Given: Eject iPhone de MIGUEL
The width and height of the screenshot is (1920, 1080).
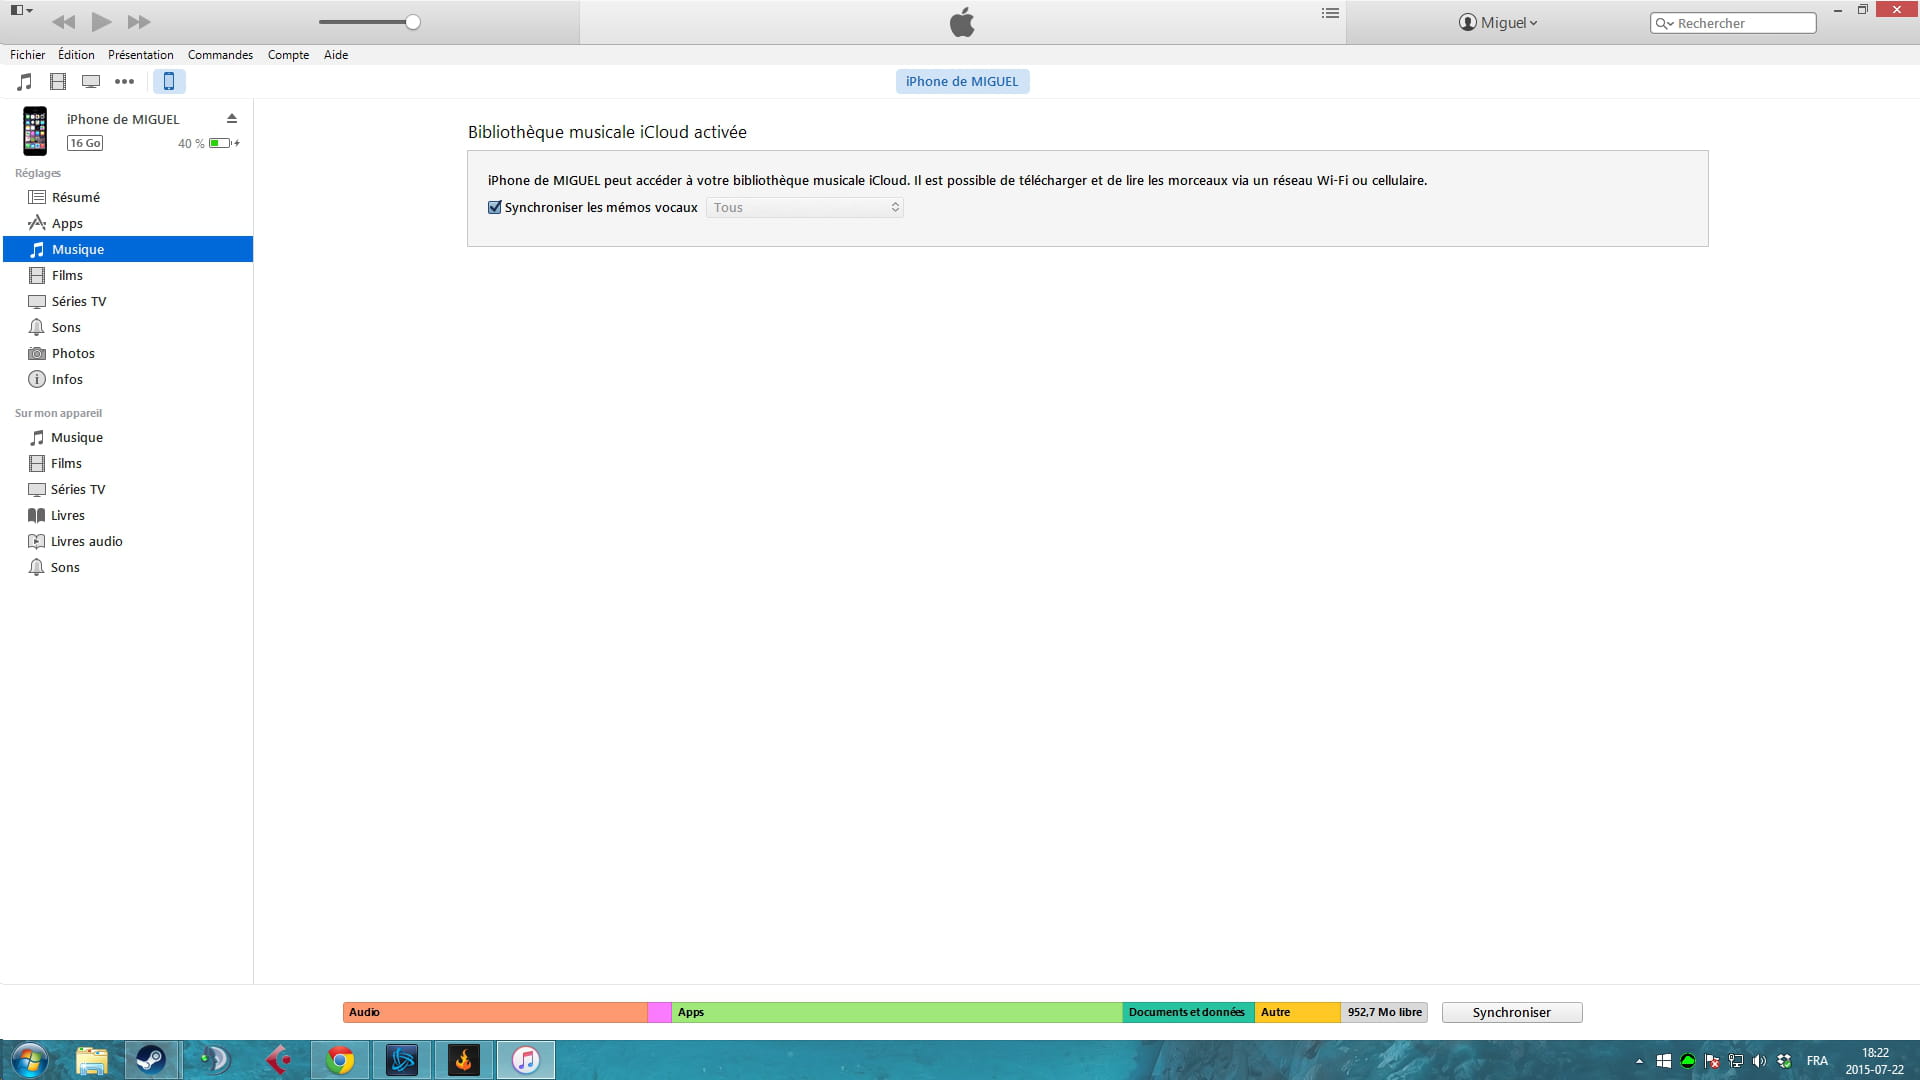Looking at the screenshot, I should click(232, 119).
